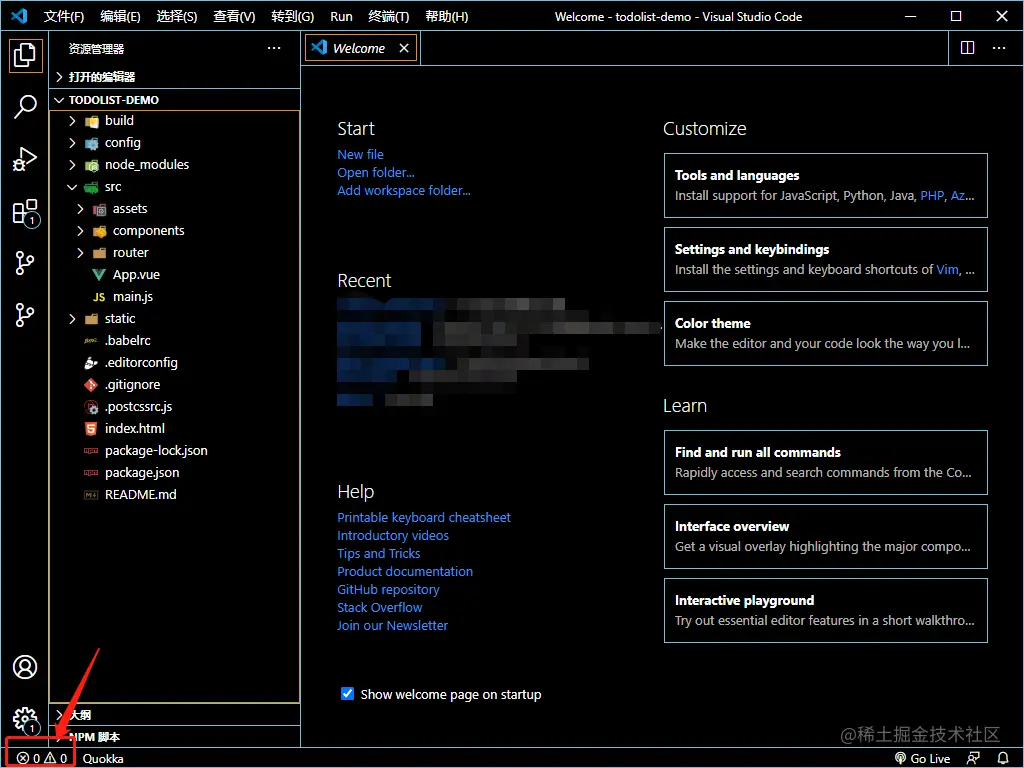Image resolution: width=1024 pixels, height=768 pixels.
Task: Open the Run and Debug view
Action: 25,159
